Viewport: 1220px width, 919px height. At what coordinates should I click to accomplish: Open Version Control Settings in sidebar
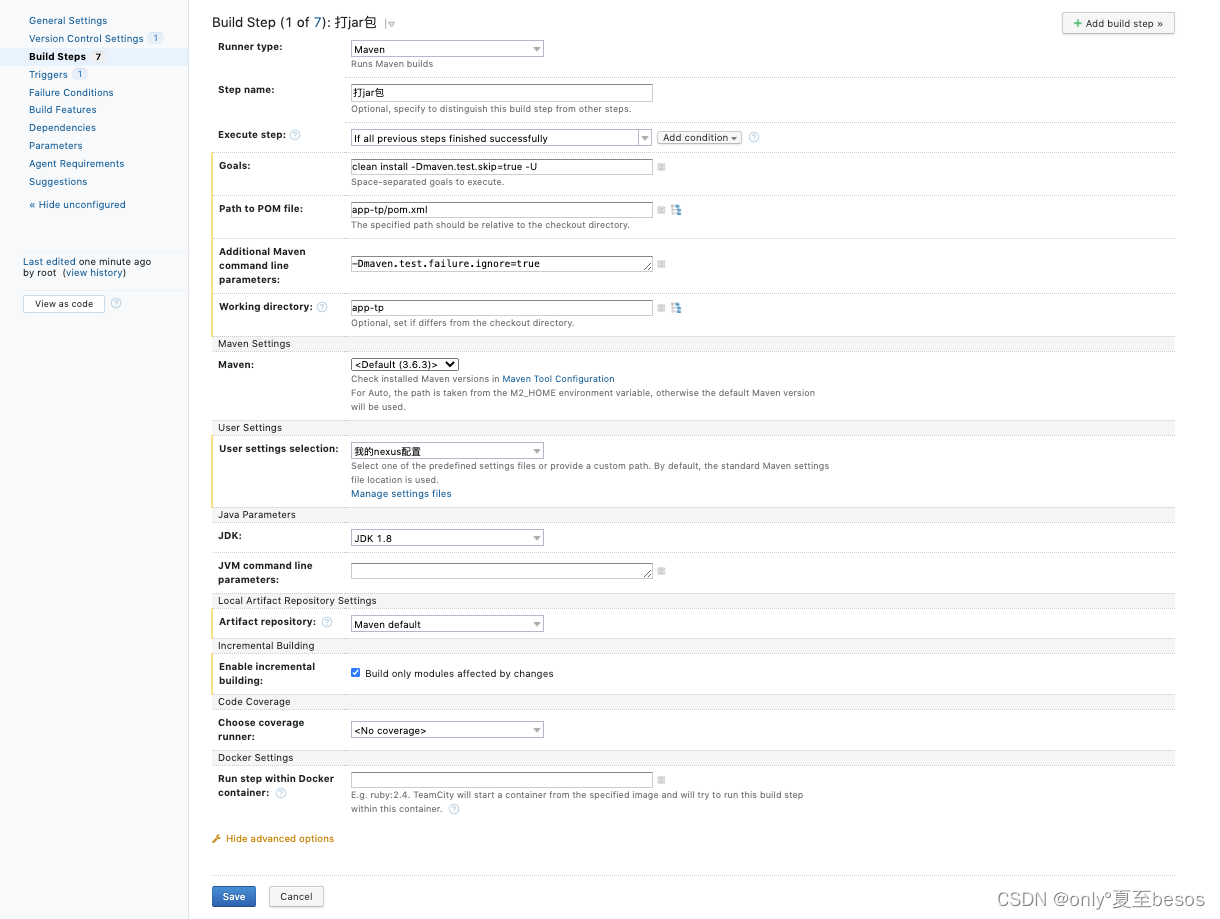86,38
